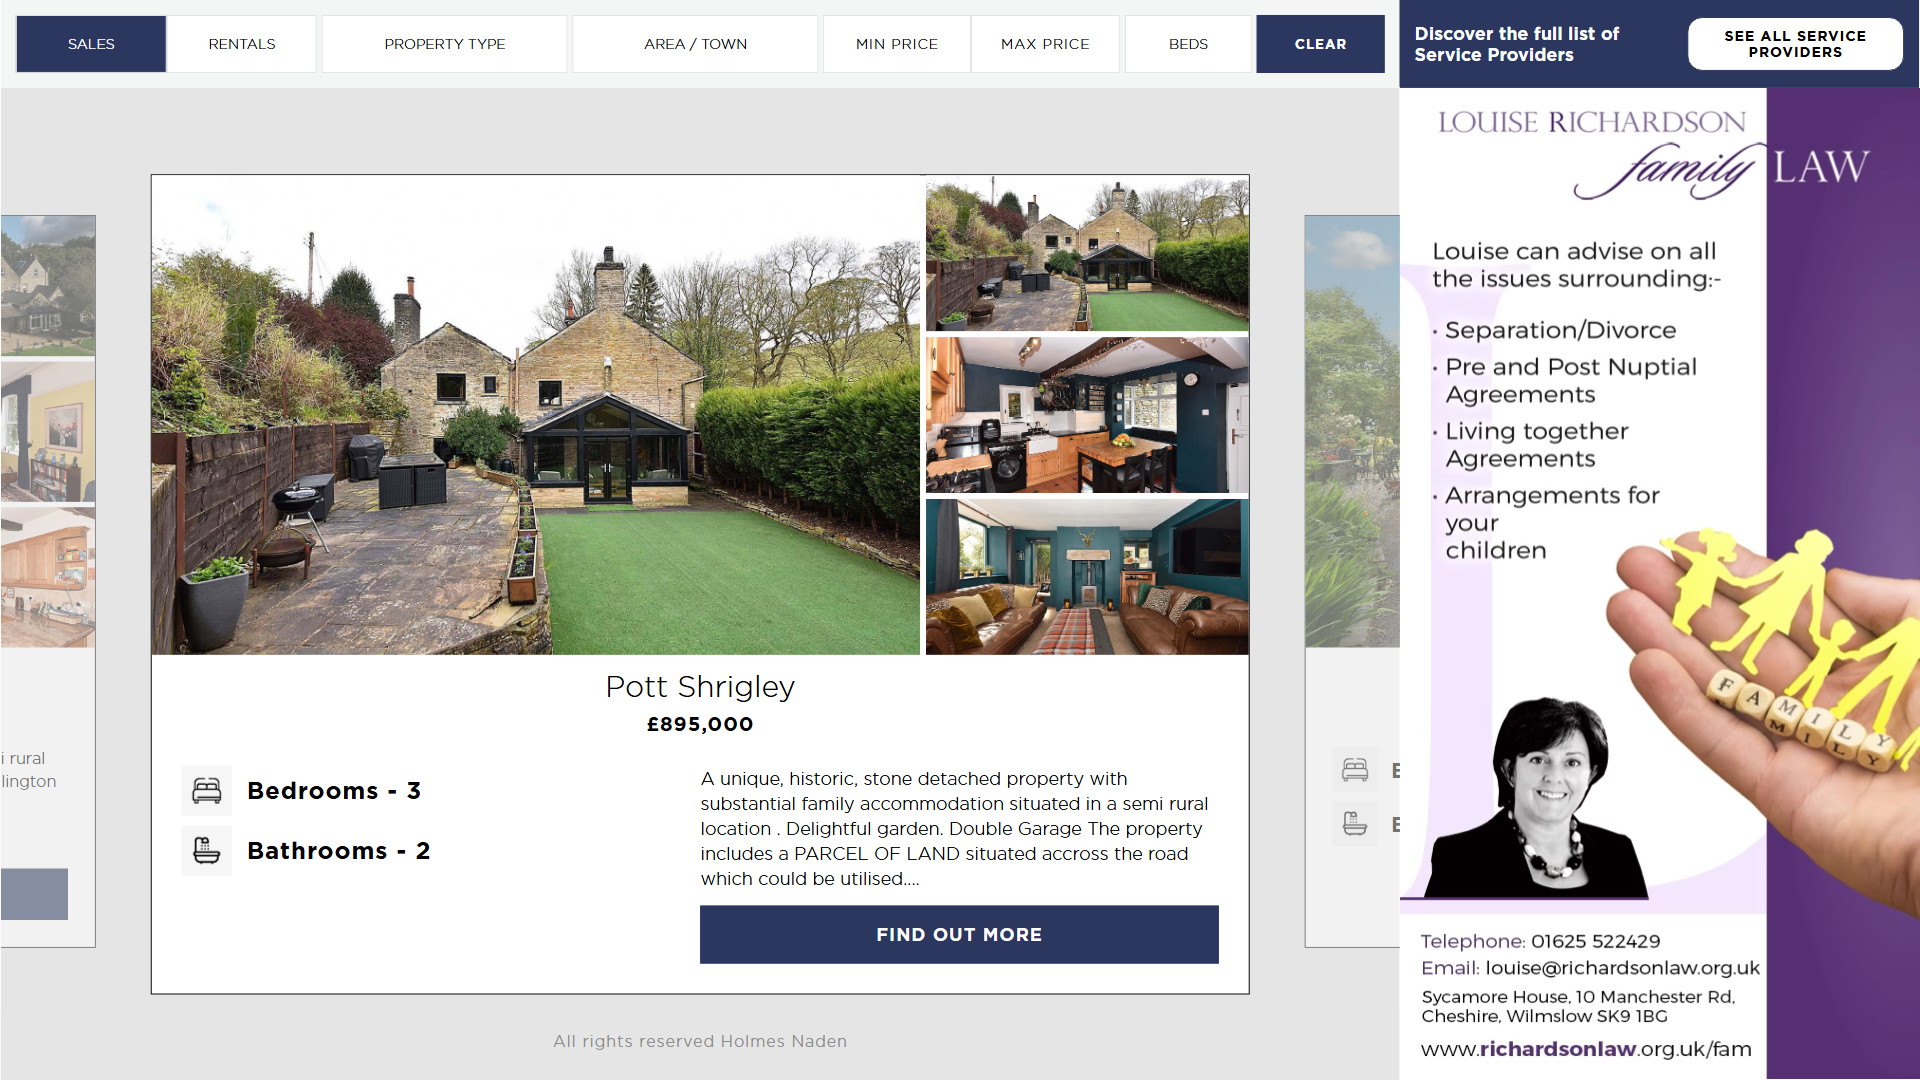Expand the AREA / TOWN filter

pyautogui.click(x=695, y=44)
